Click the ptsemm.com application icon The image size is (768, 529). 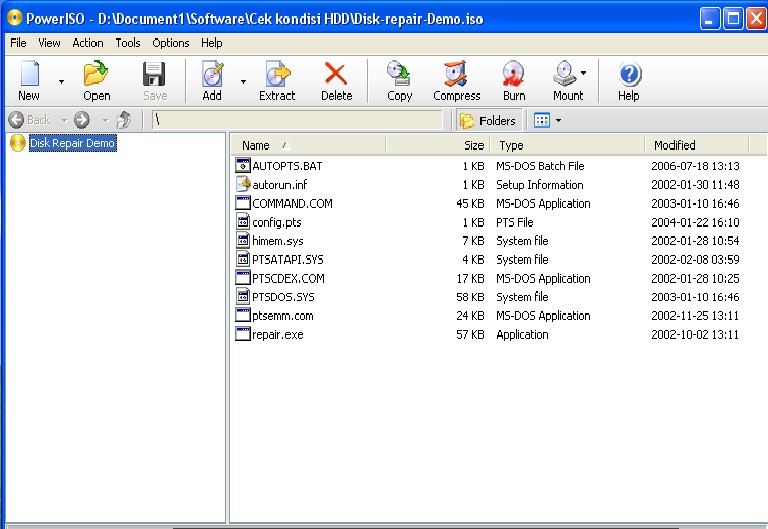click(243, 315)
